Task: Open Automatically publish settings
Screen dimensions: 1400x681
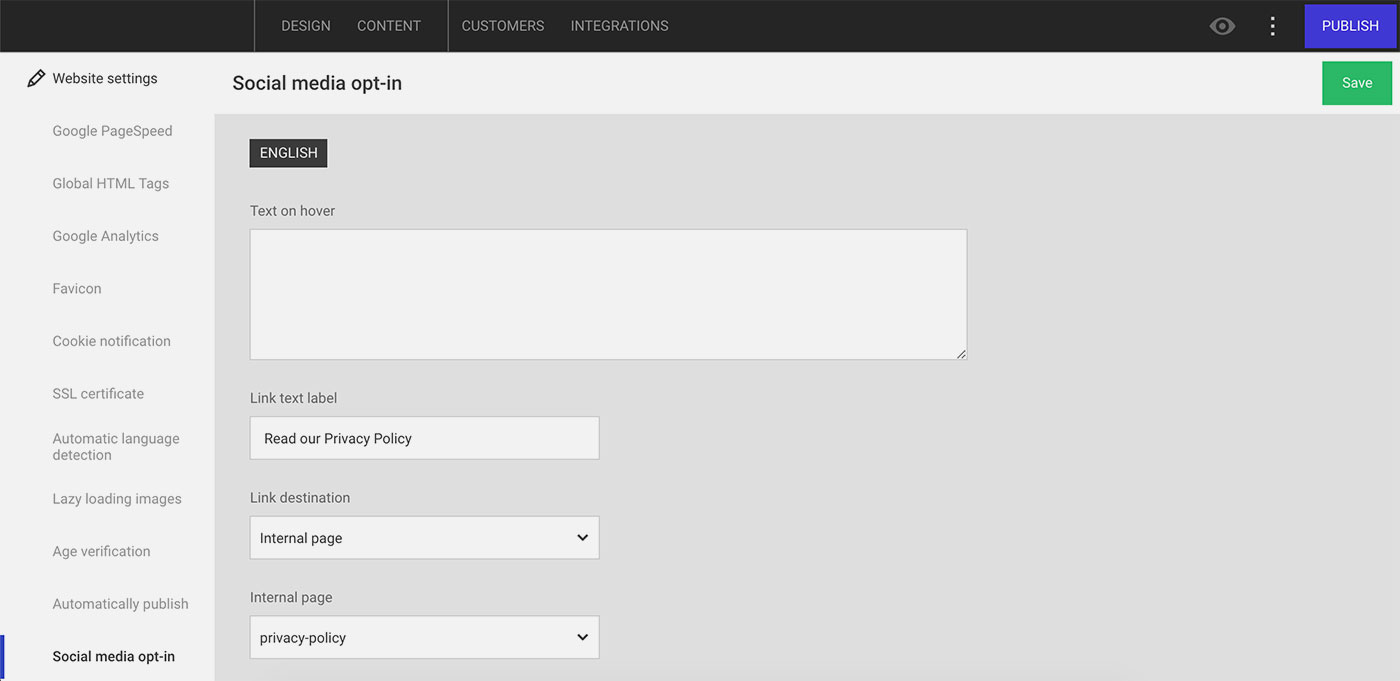Action: click(x=121, y=604)
